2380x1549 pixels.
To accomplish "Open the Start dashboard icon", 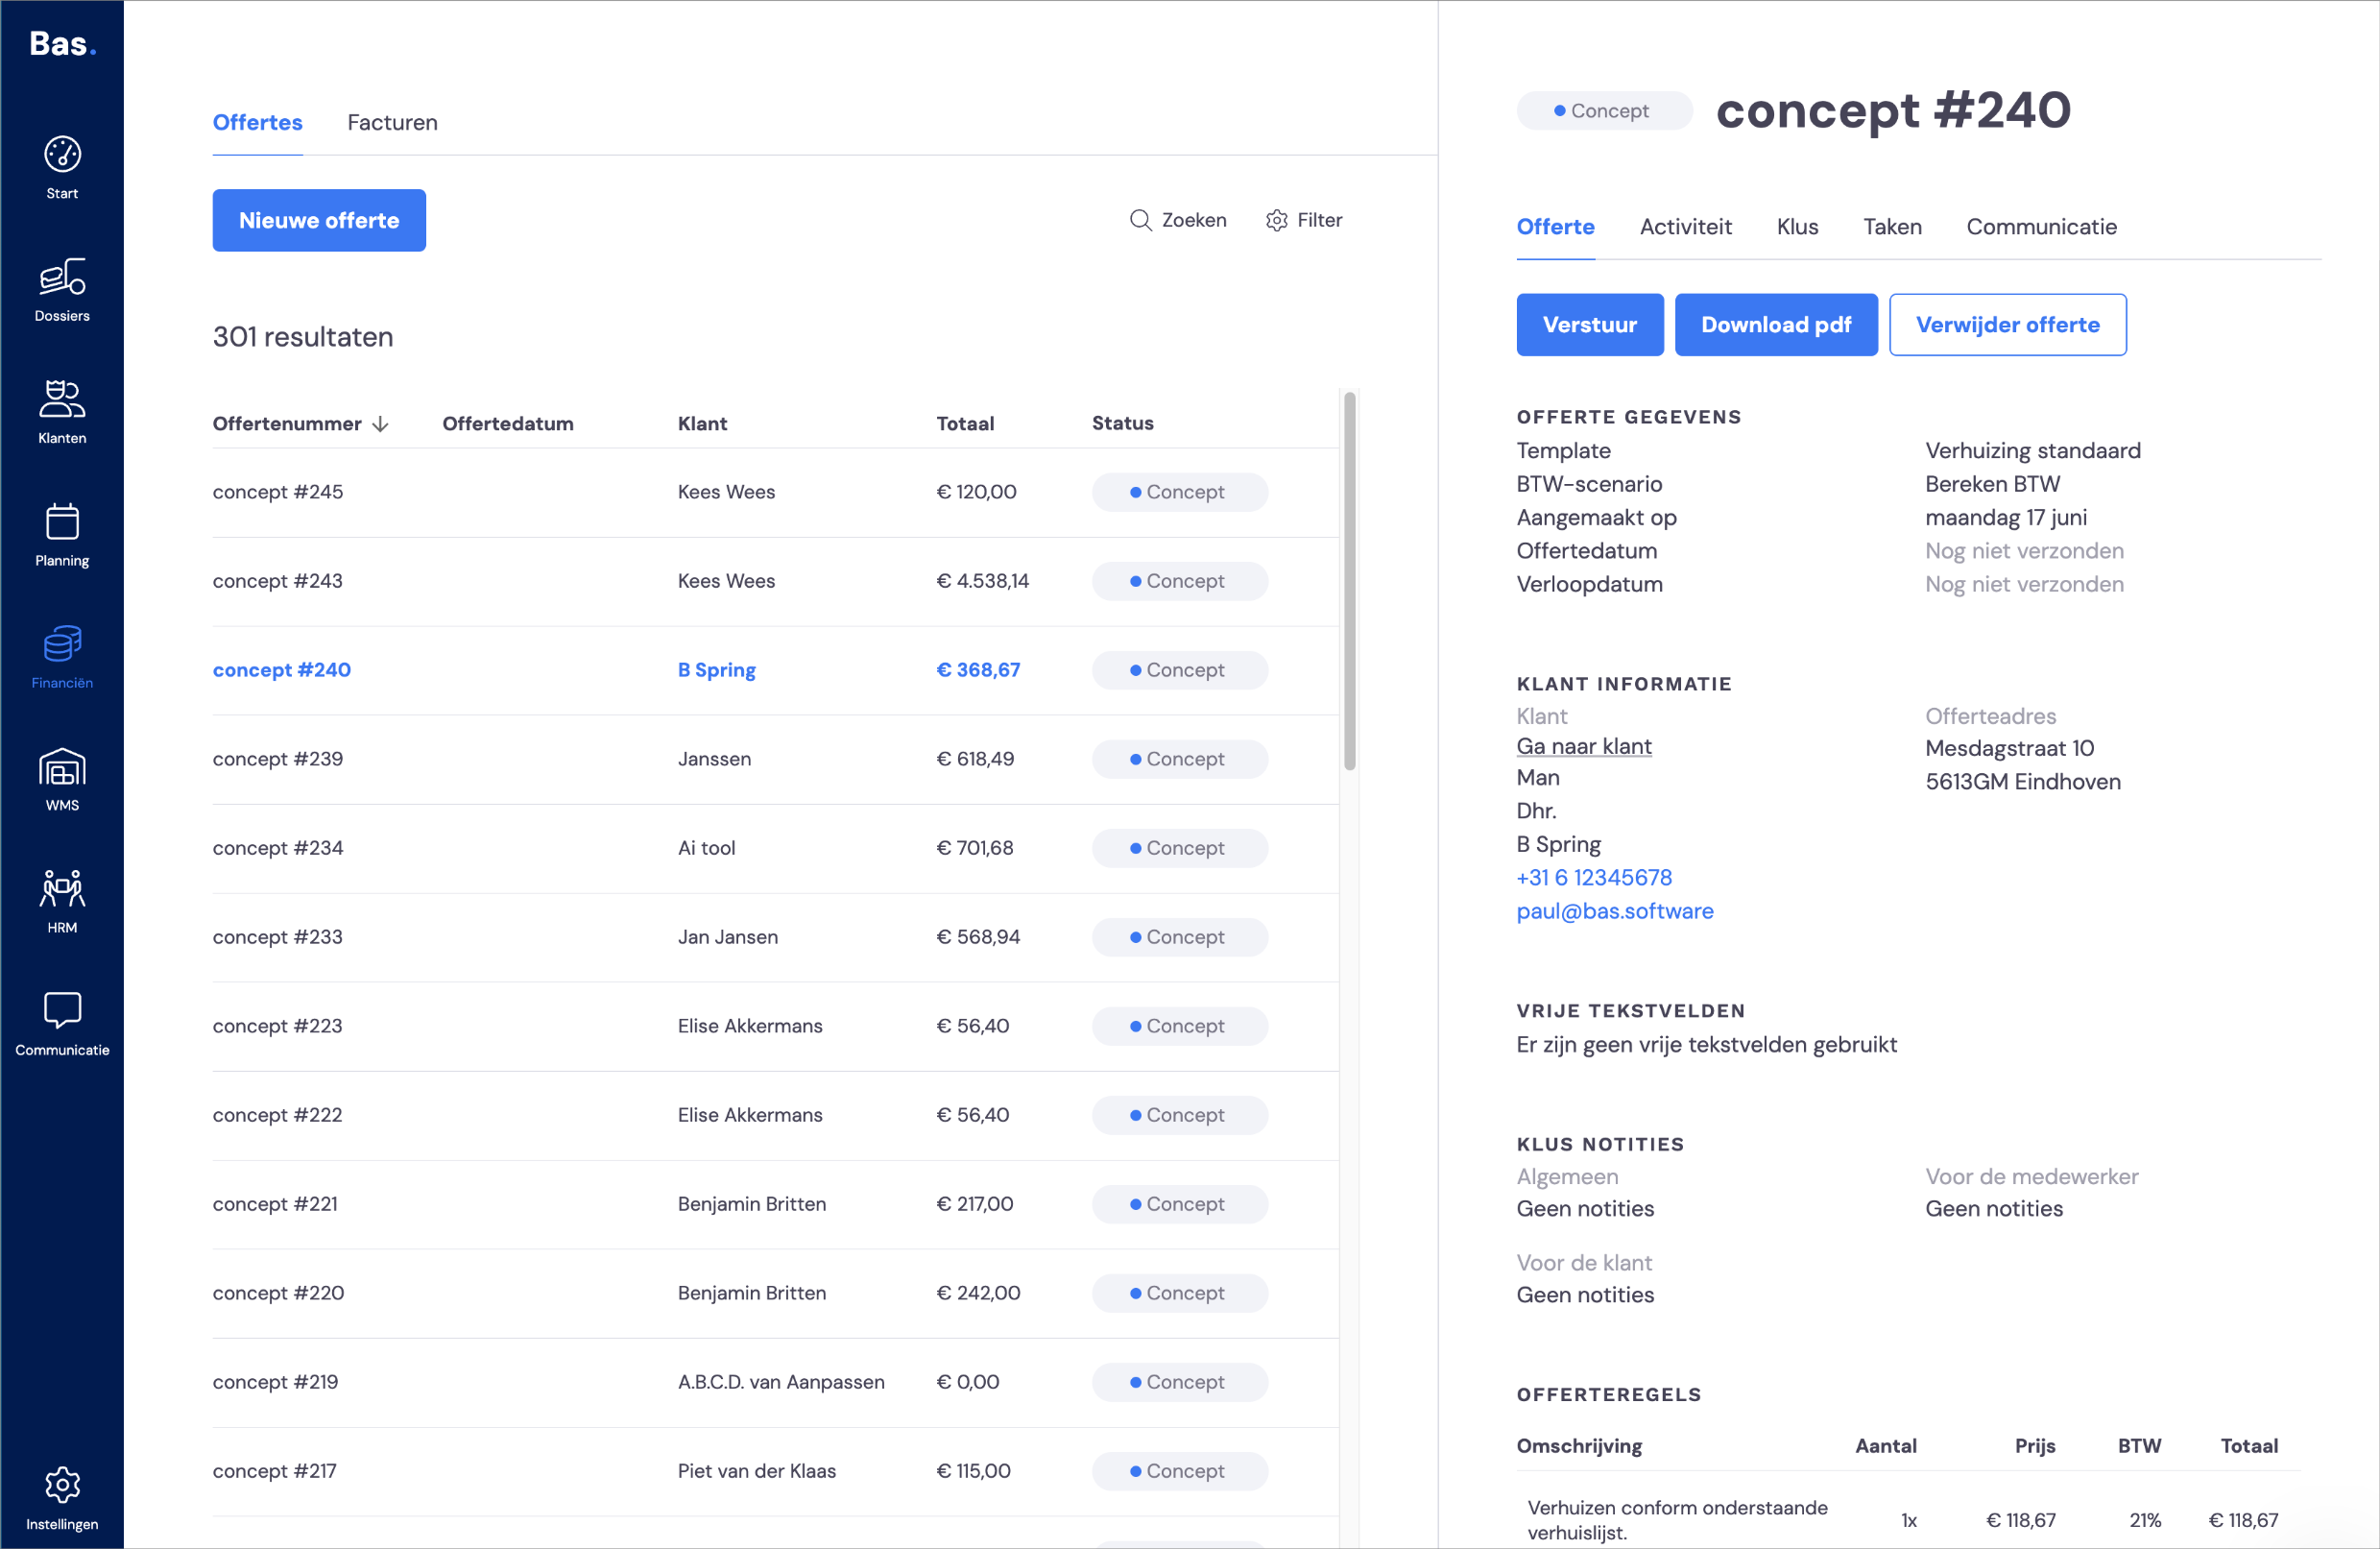I will pos(62,155).
